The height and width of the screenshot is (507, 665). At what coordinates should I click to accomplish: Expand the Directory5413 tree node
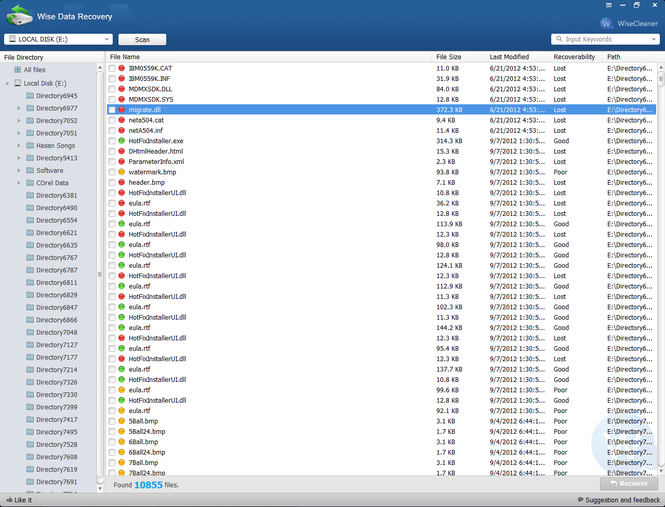pos(19,158)
